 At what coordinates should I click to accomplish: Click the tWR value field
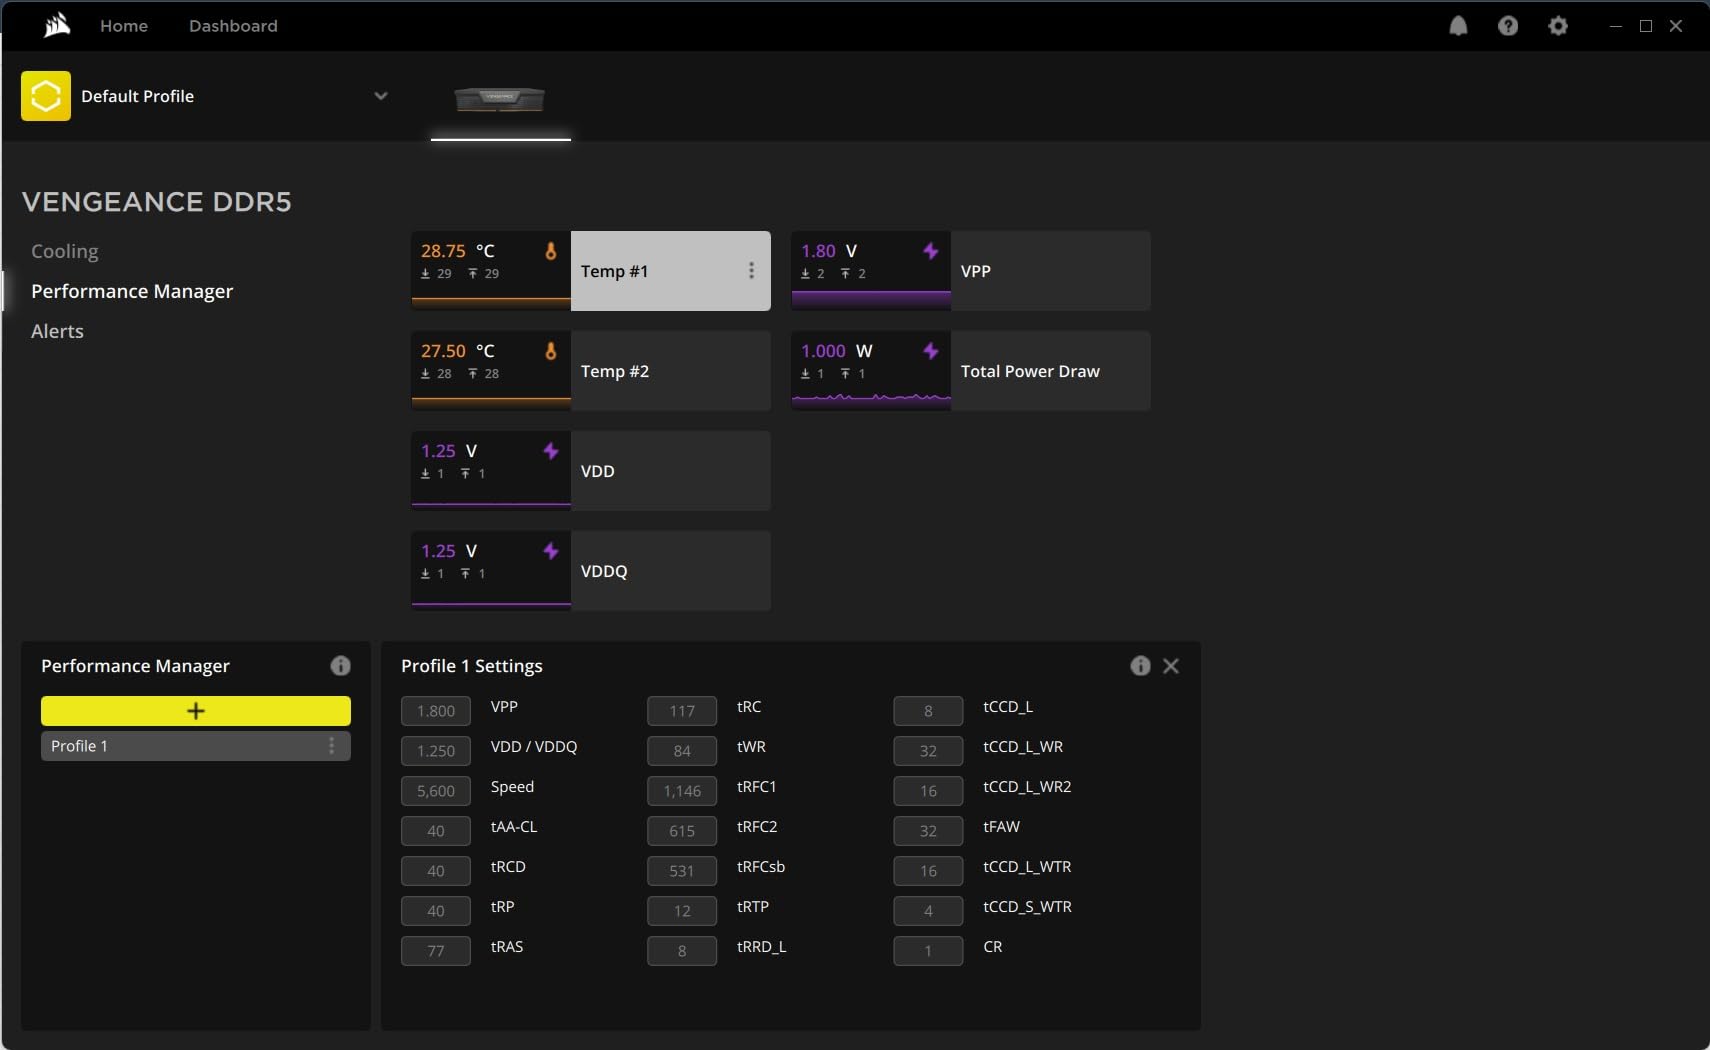[682, 751]
